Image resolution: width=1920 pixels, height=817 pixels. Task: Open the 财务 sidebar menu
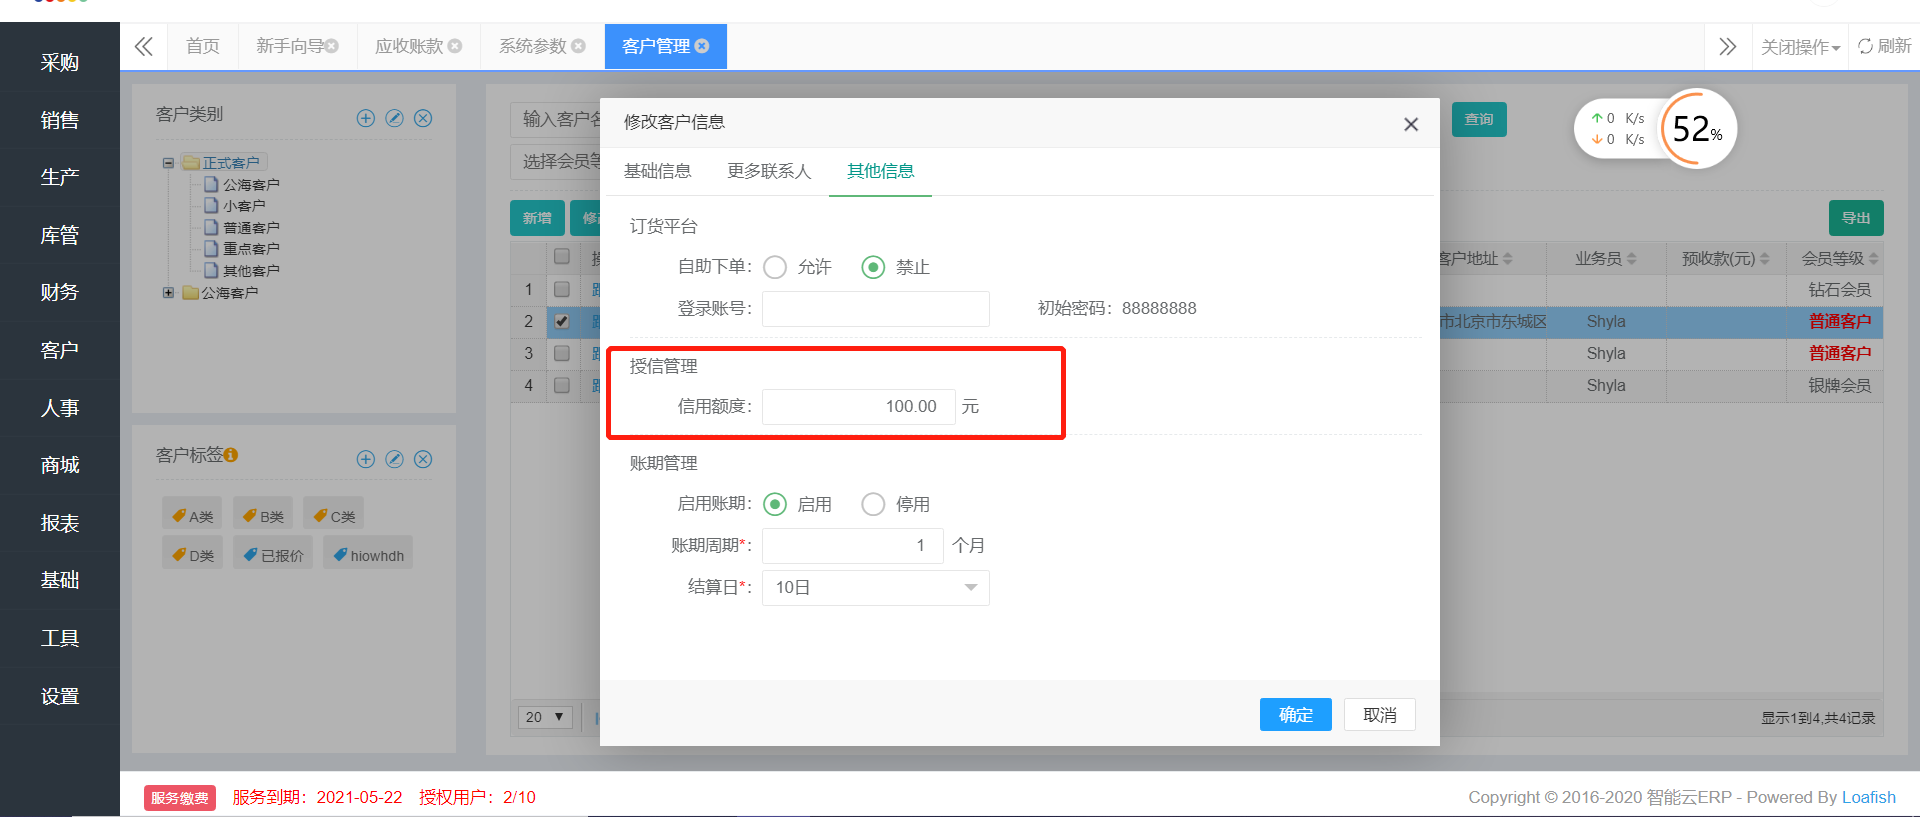pos(60,292)
